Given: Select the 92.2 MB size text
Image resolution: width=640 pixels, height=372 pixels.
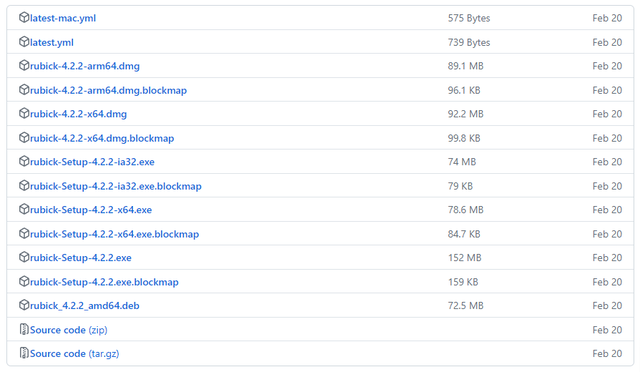Looking at the screenshot, I should pos(466,114).
